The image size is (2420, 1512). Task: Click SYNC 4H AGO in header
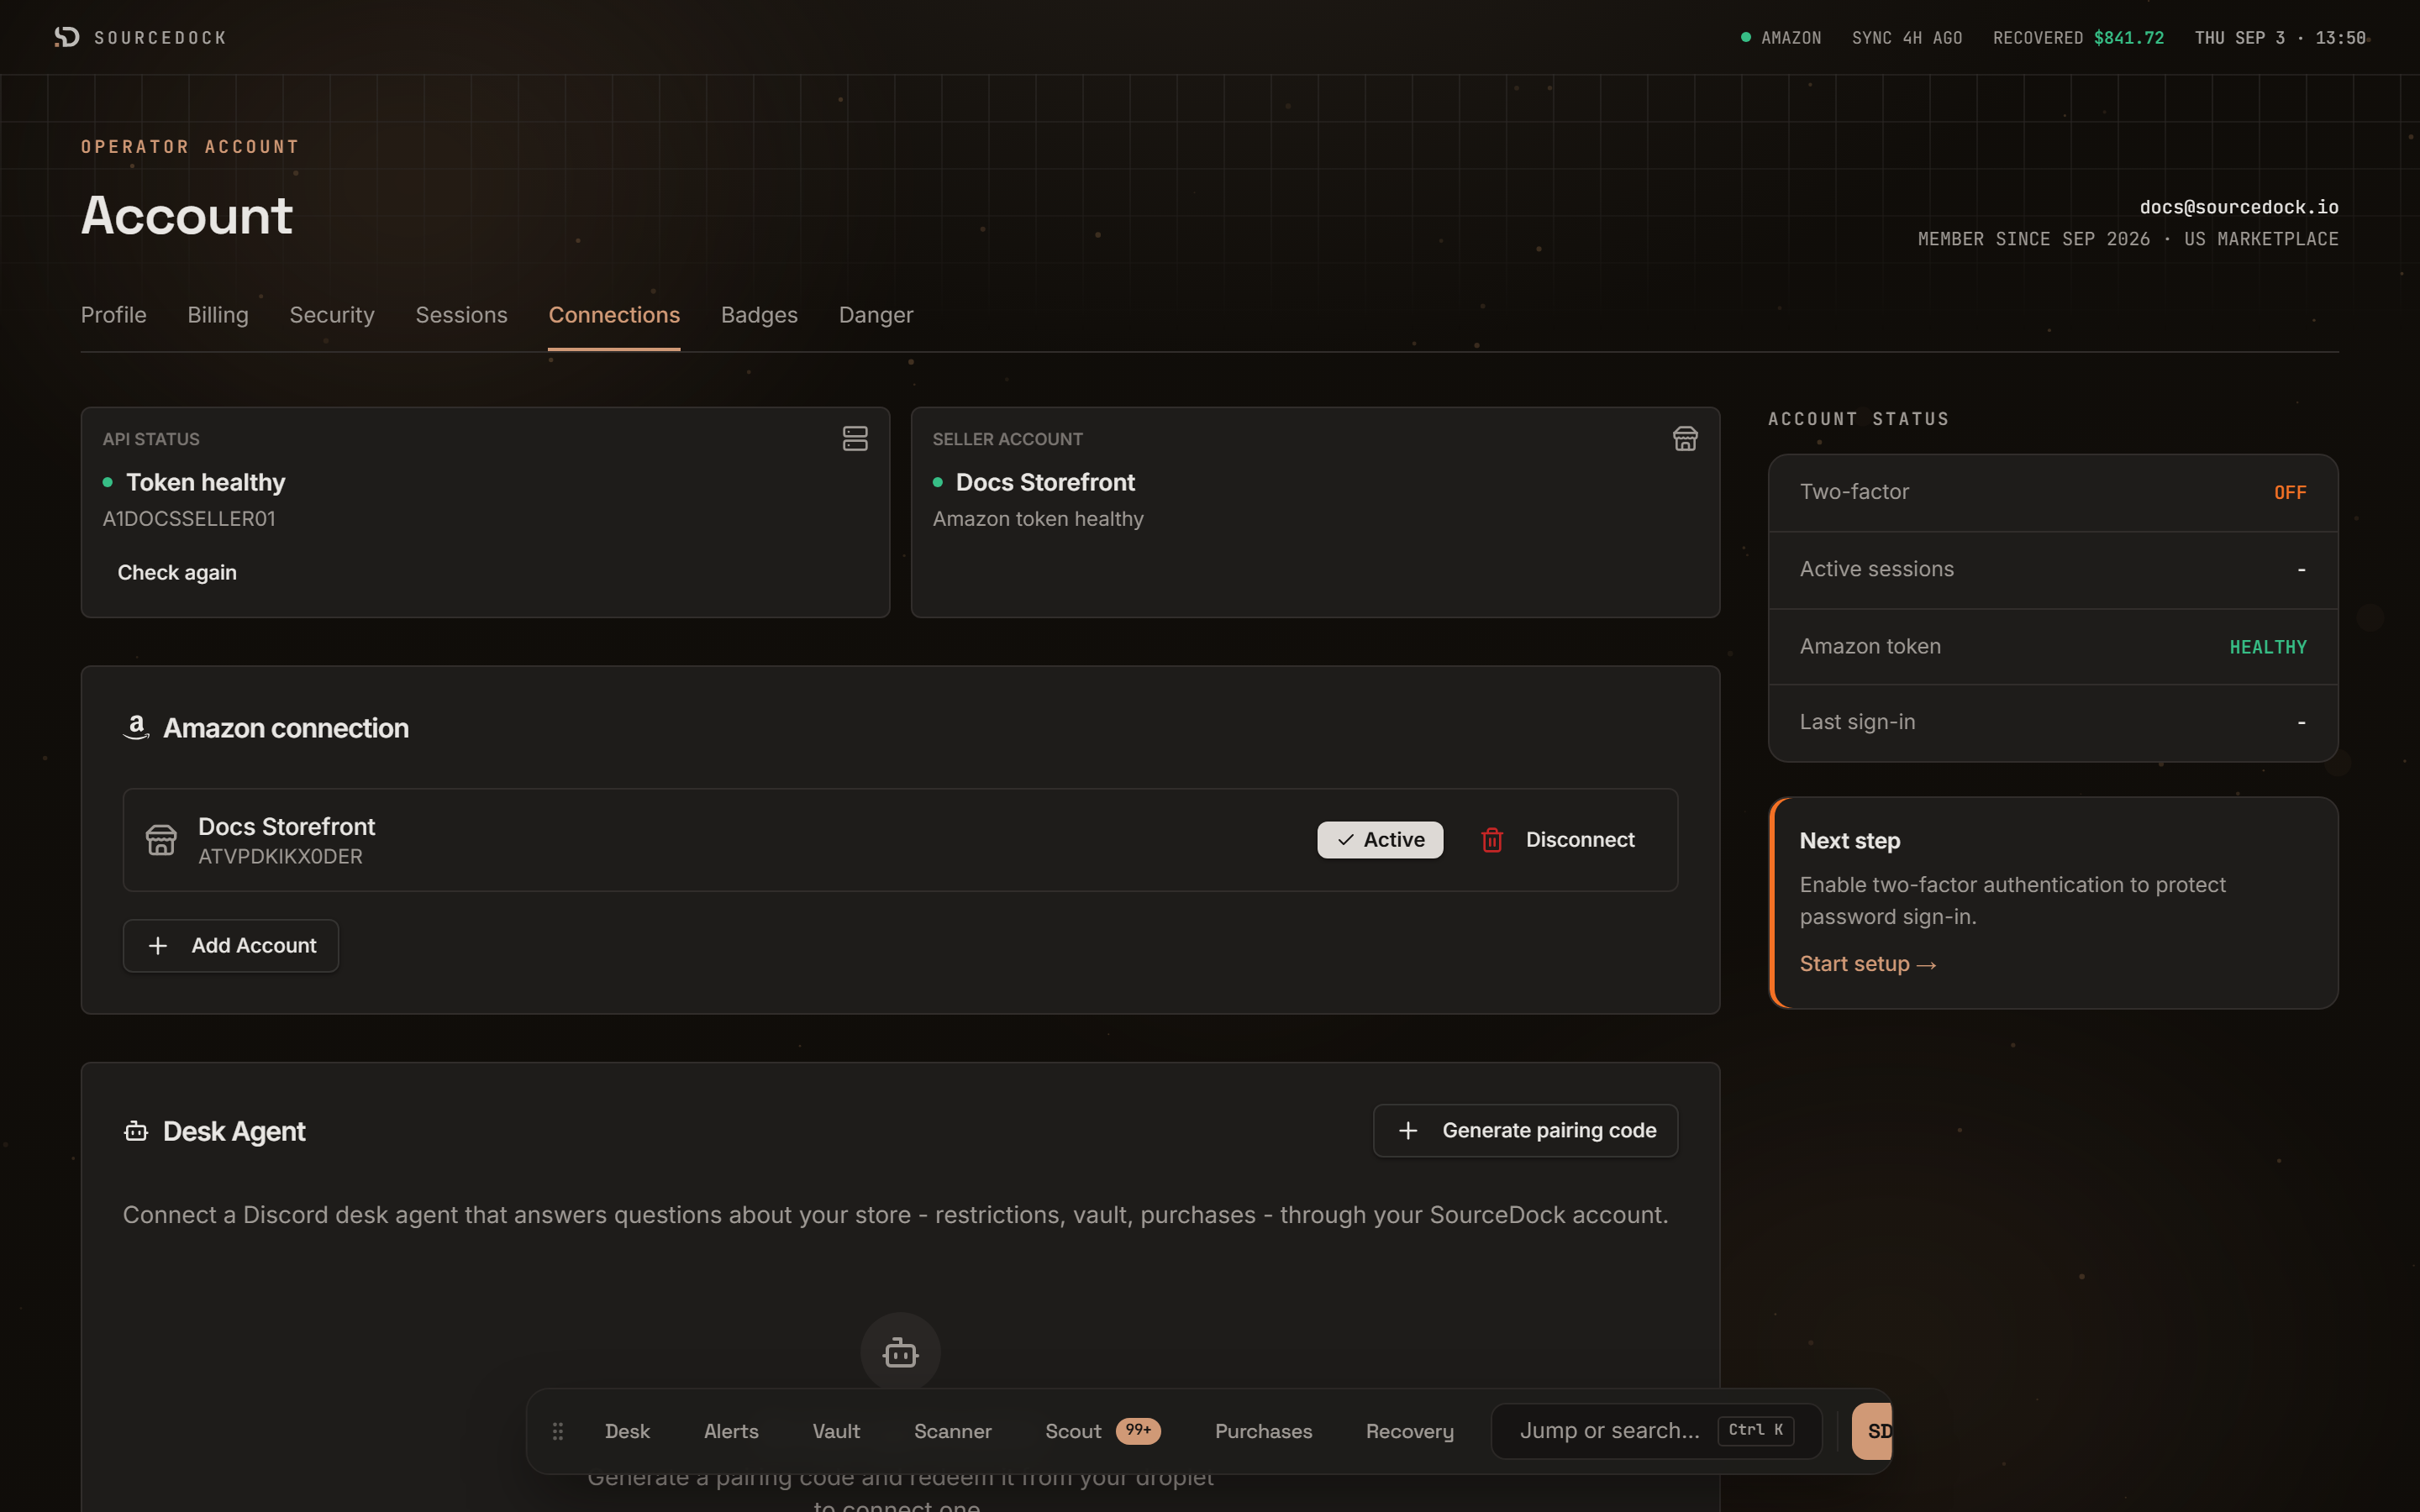point(1907,37)
